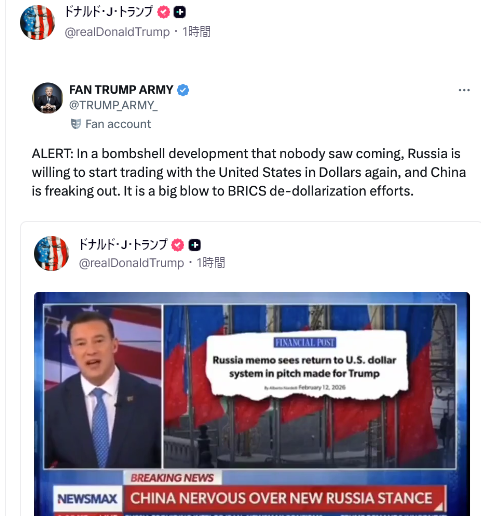The width and height of the screenshot is (481, 516).
Task: Play the Newsmax video thumbnail
Action: [252, 404]
